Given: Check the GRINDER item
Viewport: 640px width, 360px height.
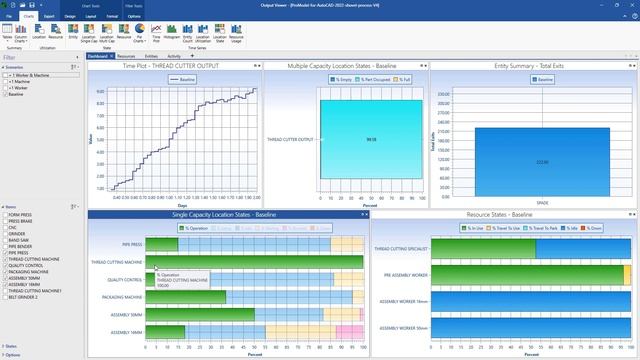Looking at the screenshot, I should (x=5, y=234).
